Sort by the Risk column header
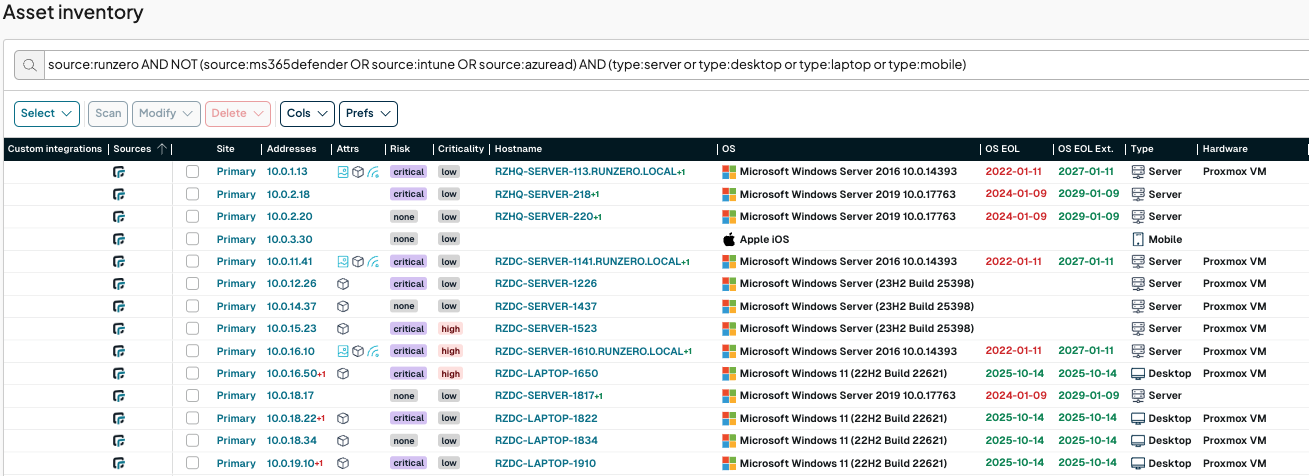Viewport: 1309px width, 476px height. coord(400,149)
